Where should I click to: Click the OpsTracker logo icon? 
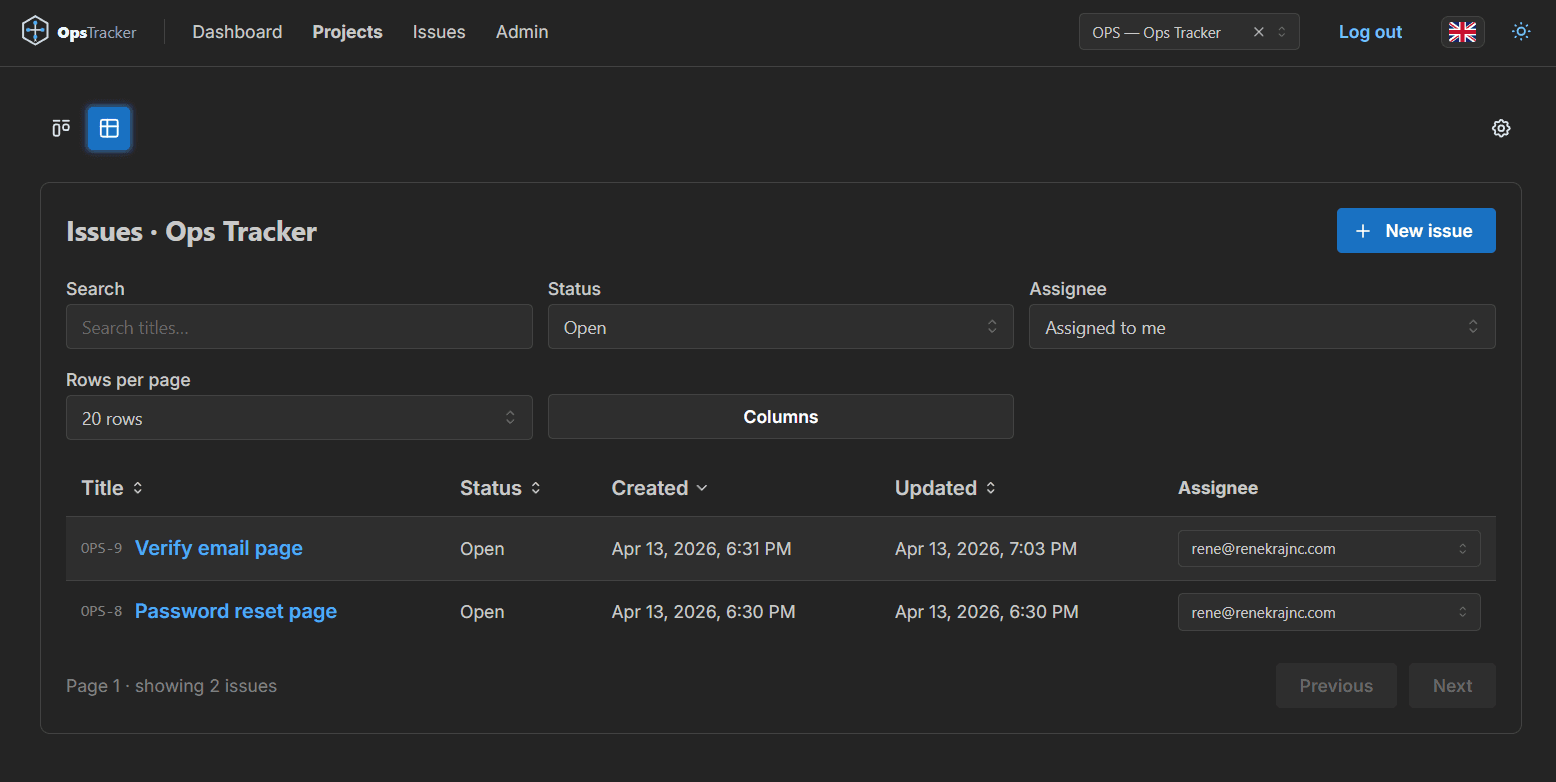35,30
